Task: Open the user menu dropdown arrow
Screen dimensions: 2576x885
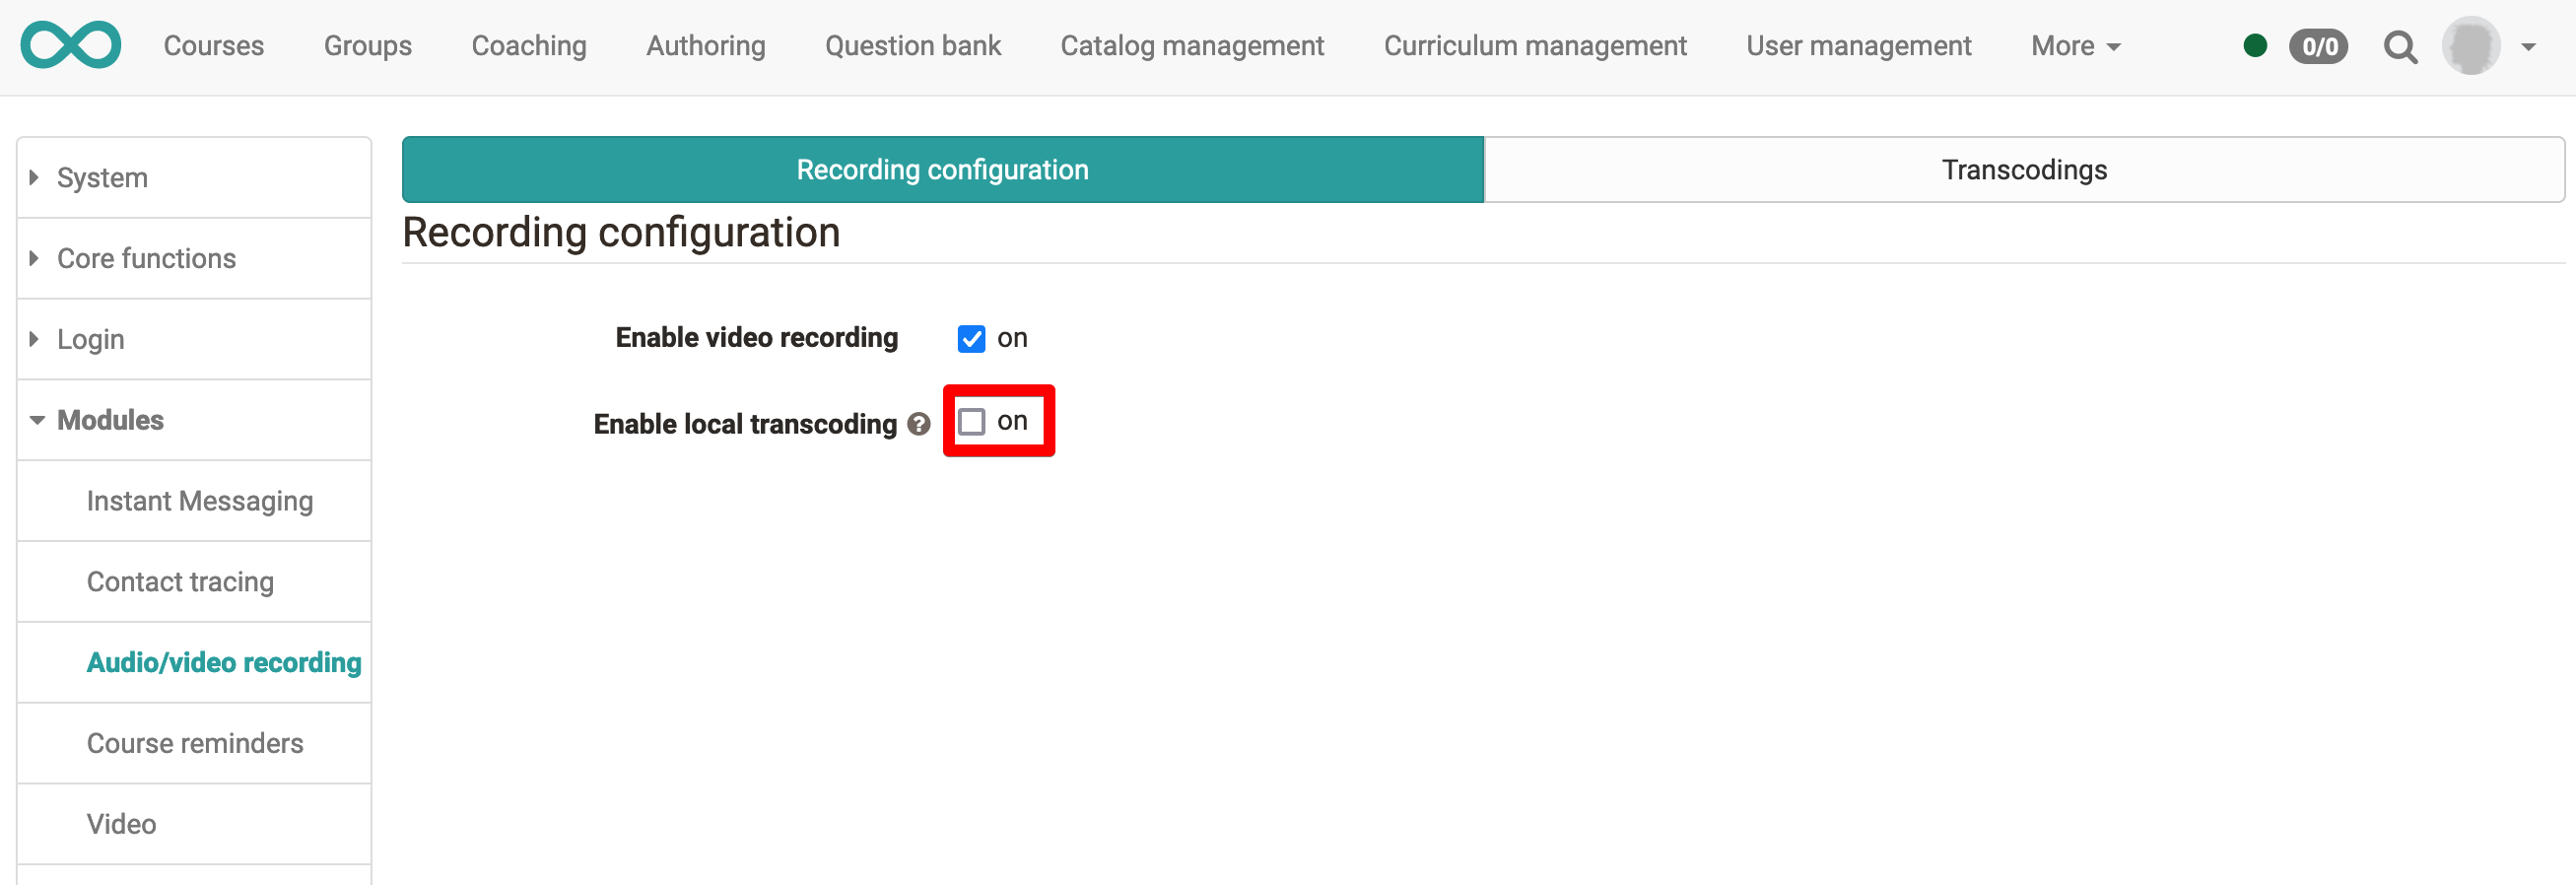Action: [2528, 47]
